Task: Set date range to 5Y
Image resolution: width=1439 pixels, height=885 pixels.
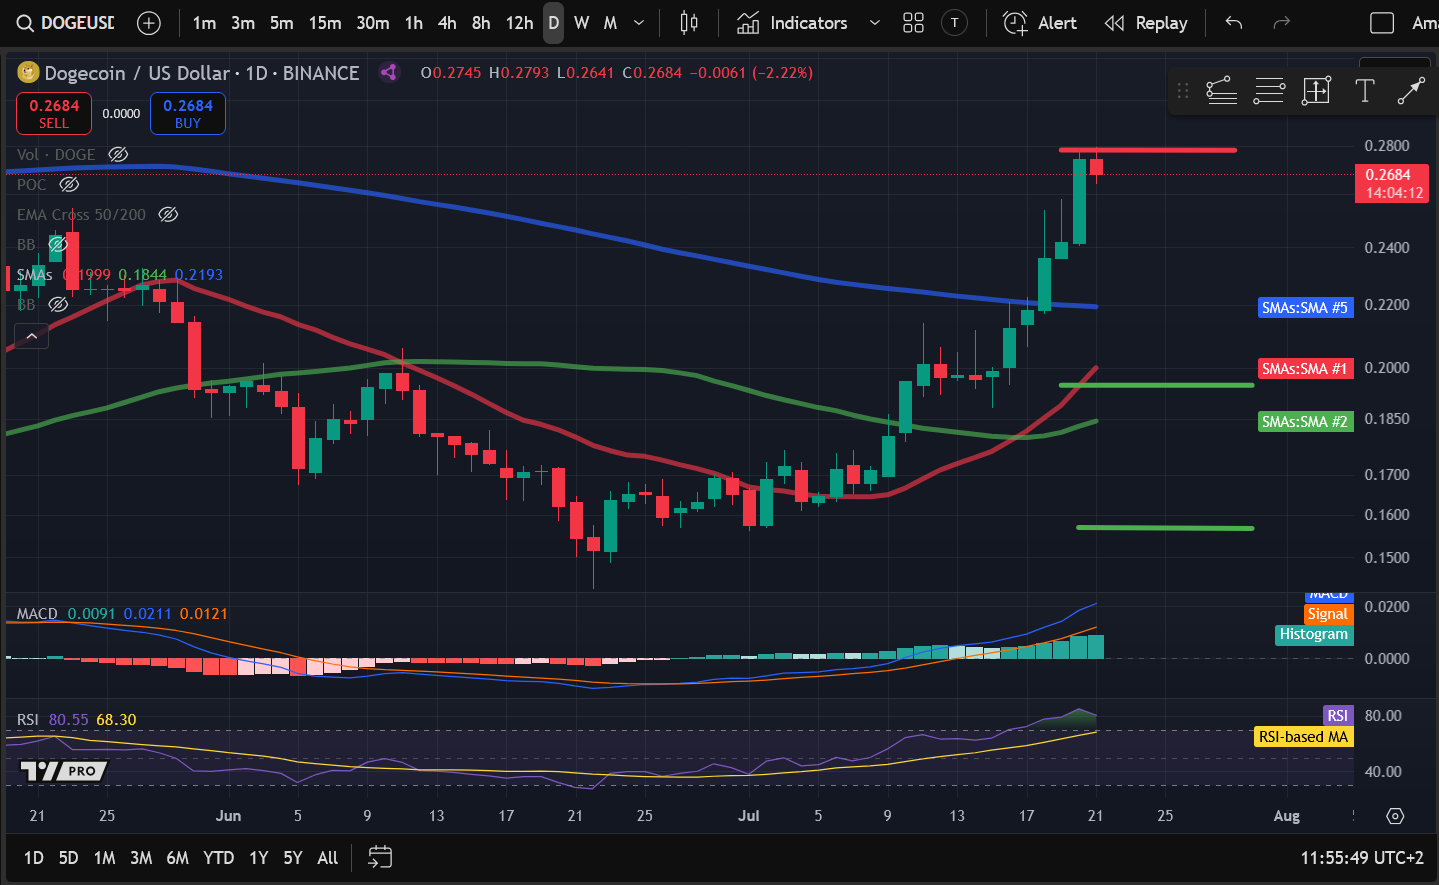Action: point(293,858)
